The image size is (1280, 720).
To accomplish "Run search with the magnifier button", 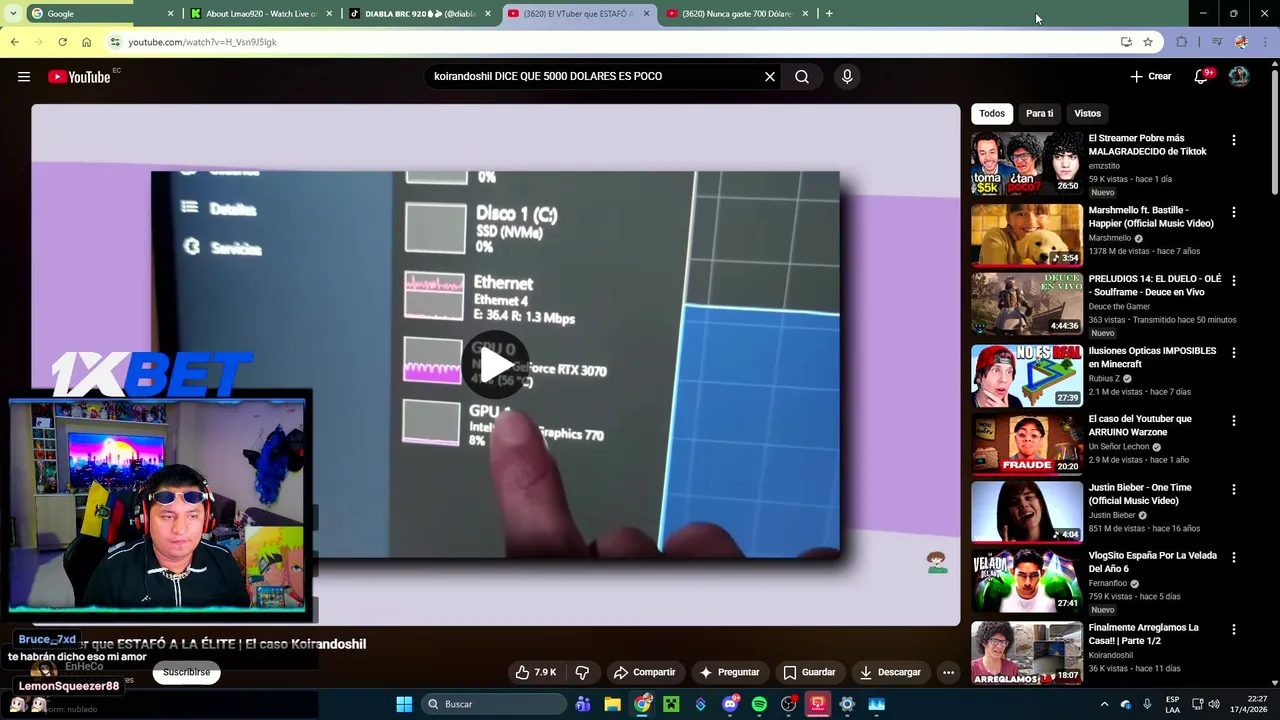I will click(802, 77).
